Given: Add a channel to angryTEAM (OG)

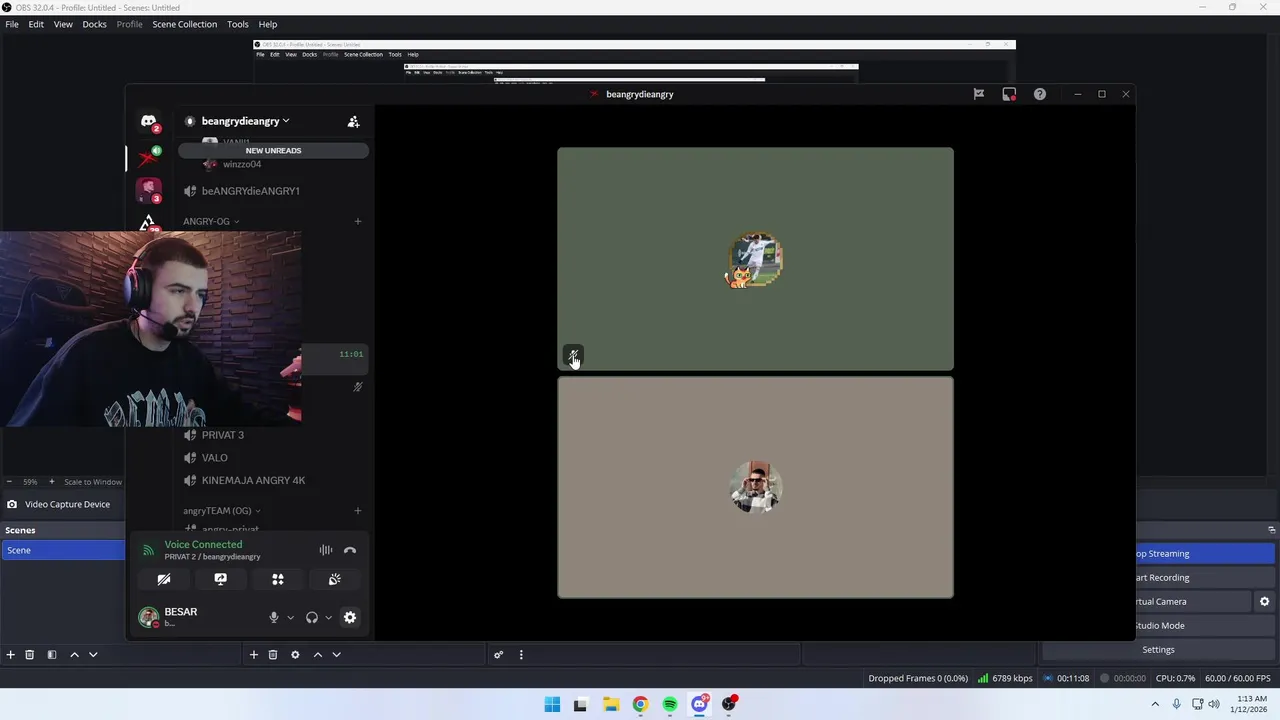Looking at the screenshot, I should 358,511.
